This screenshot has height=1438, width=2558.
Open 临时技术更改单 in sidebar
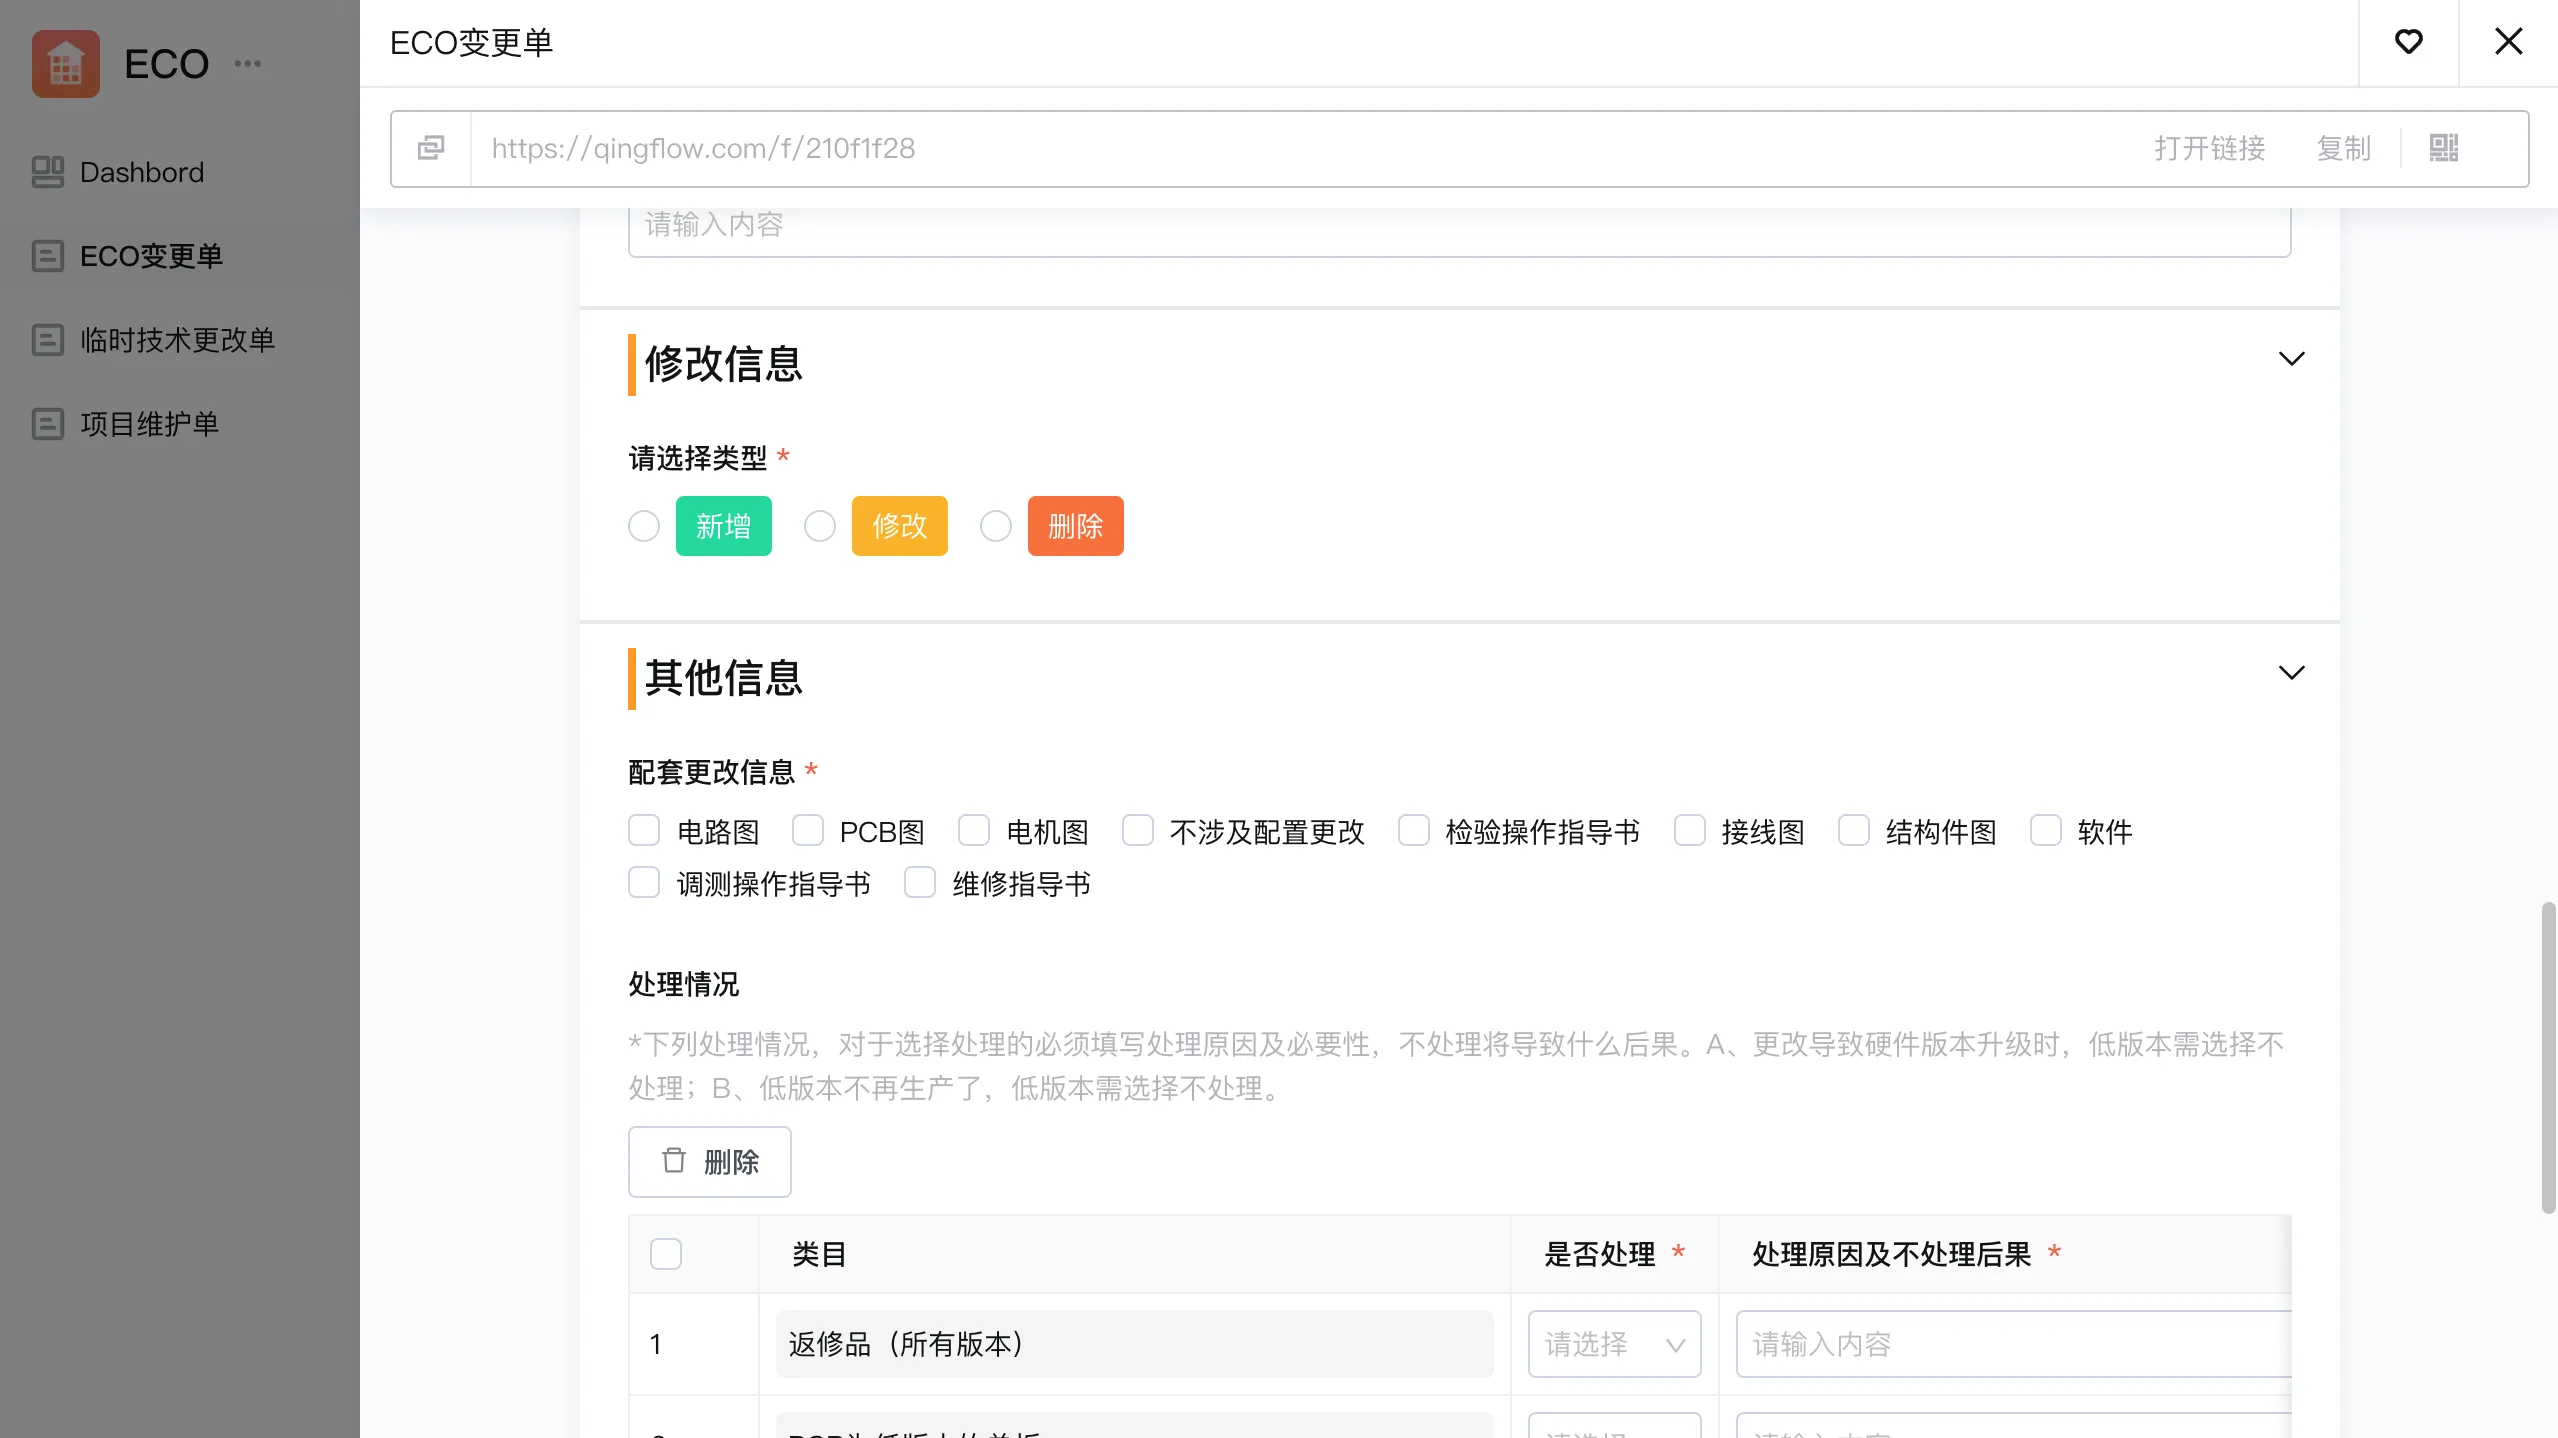(177, 340)
